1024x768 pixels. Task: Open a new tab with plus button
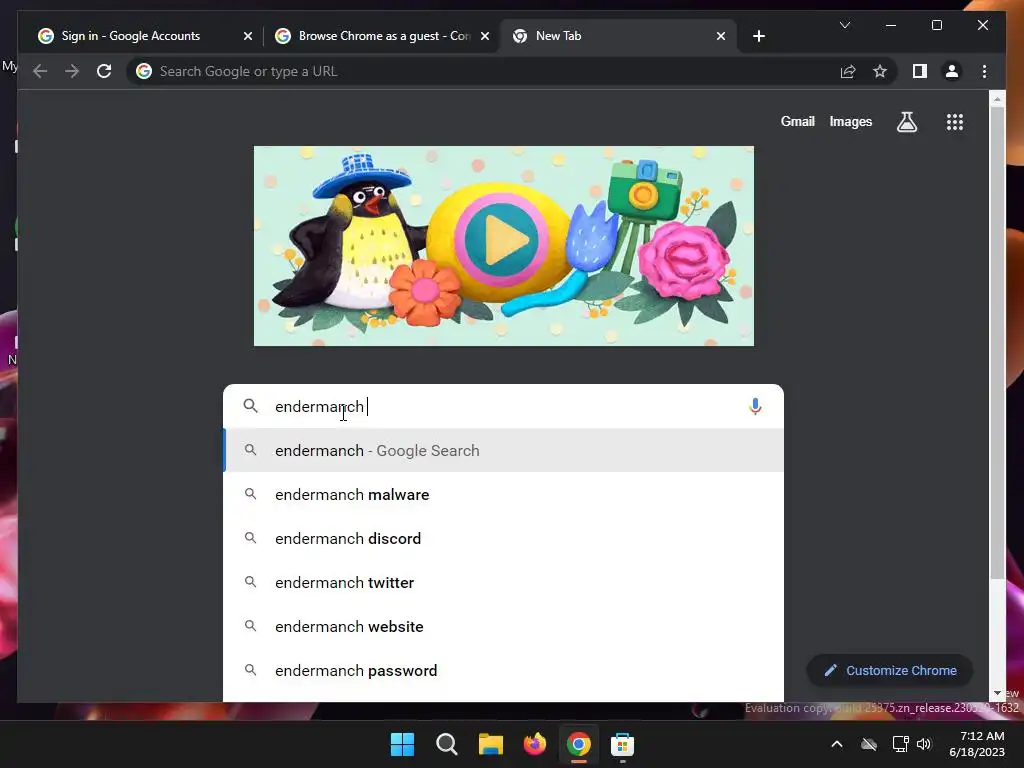coord(758,36)
